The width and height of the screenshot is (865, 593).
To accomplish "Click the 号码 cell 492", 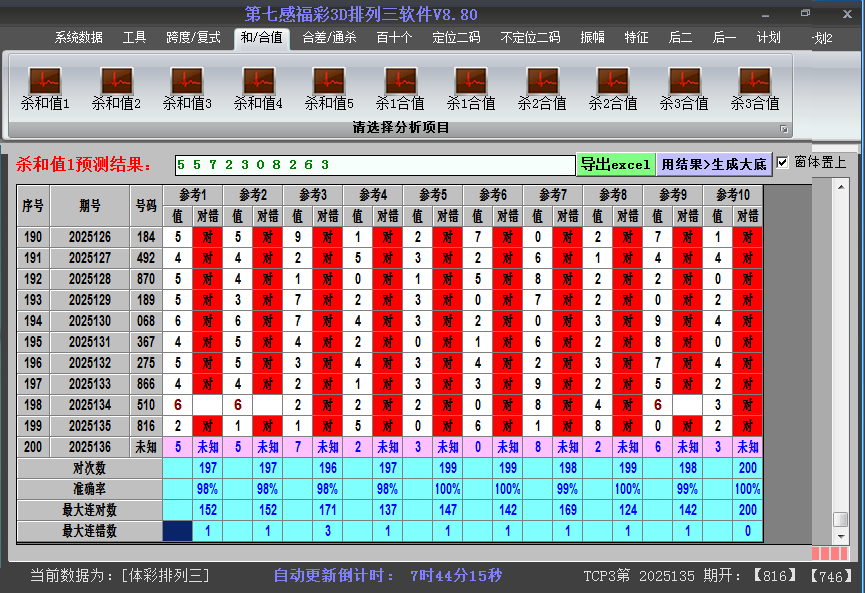I will tap(146, 258).
